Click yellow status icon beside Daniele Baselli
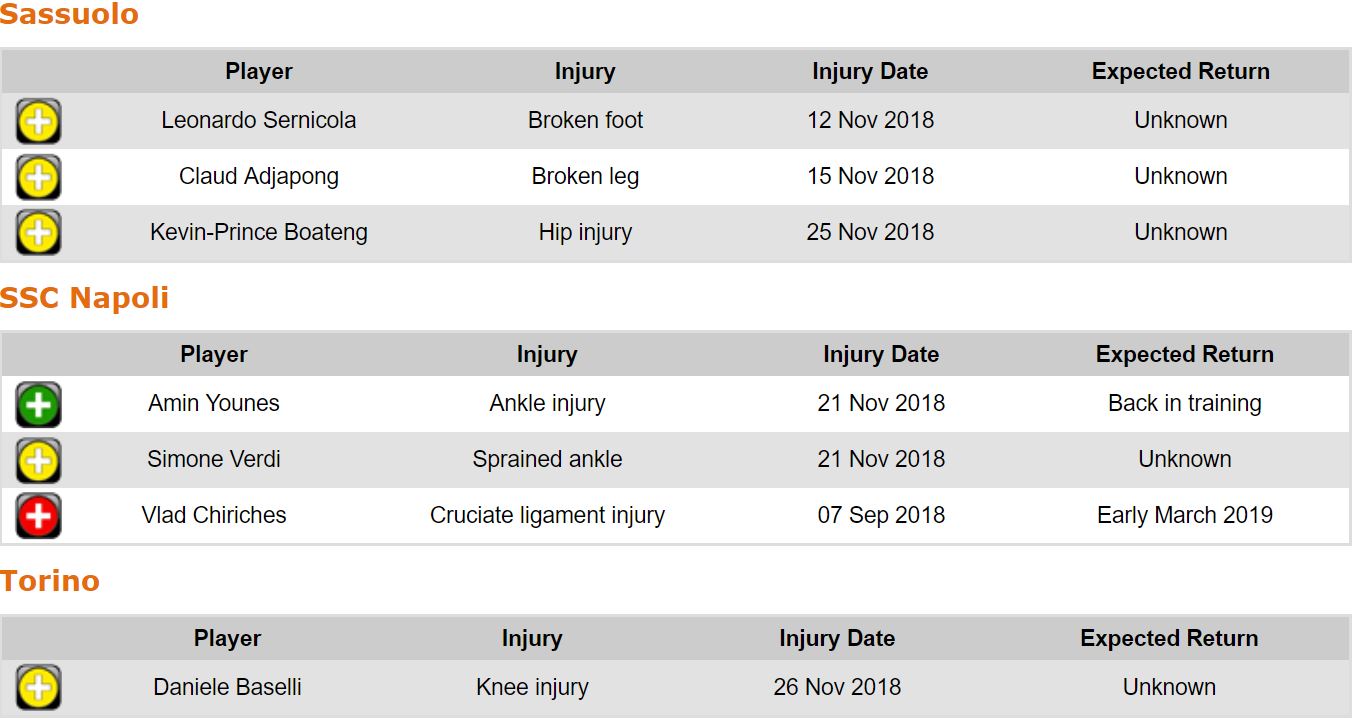Screen dimensions: 1354x719 [38, 688]
